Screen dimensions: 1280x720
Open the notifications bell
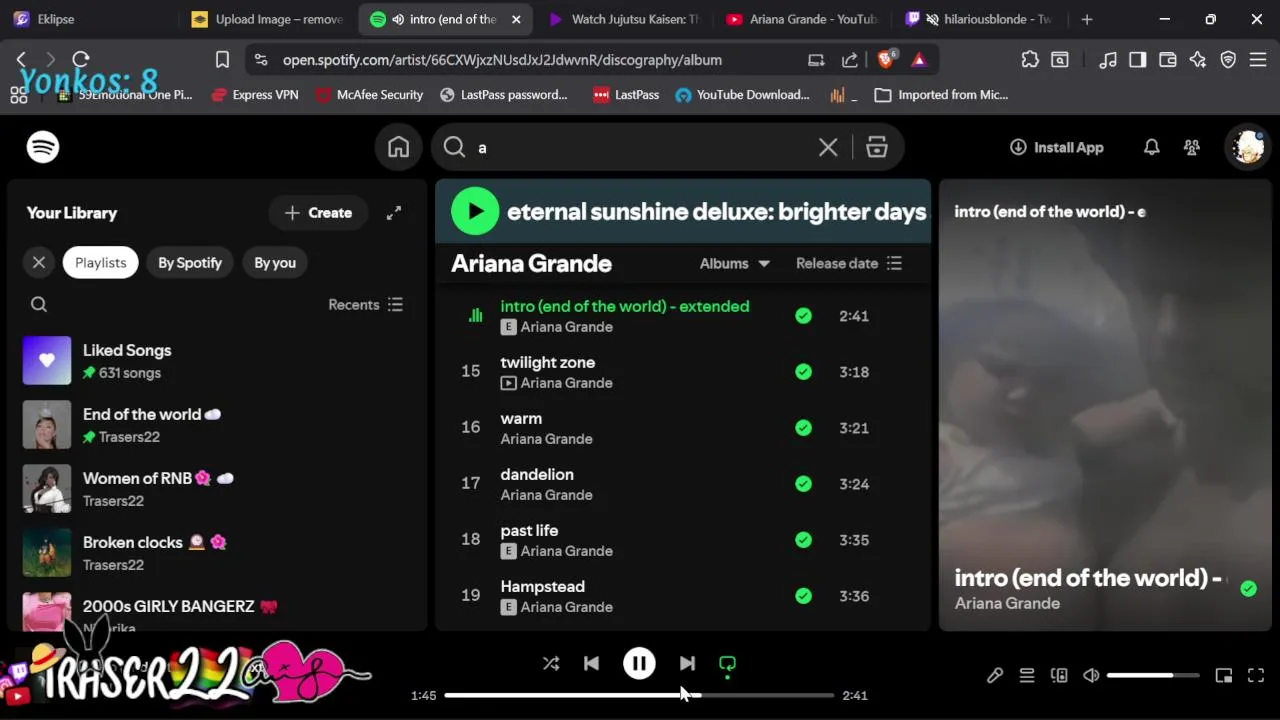point(1152,147)
